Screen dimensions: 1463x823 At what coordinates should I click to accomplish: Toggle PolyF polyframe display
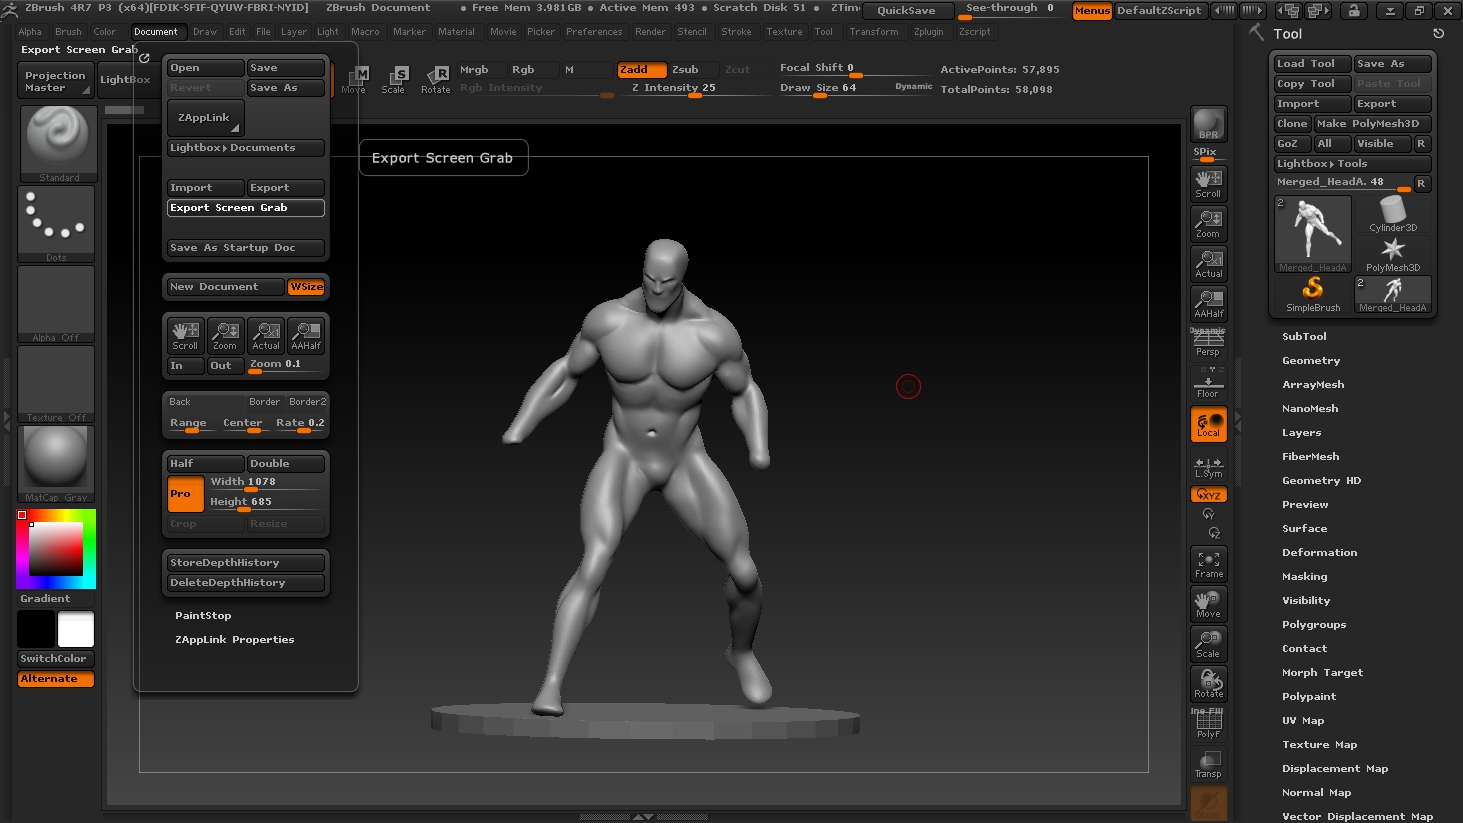point(1209,724)
